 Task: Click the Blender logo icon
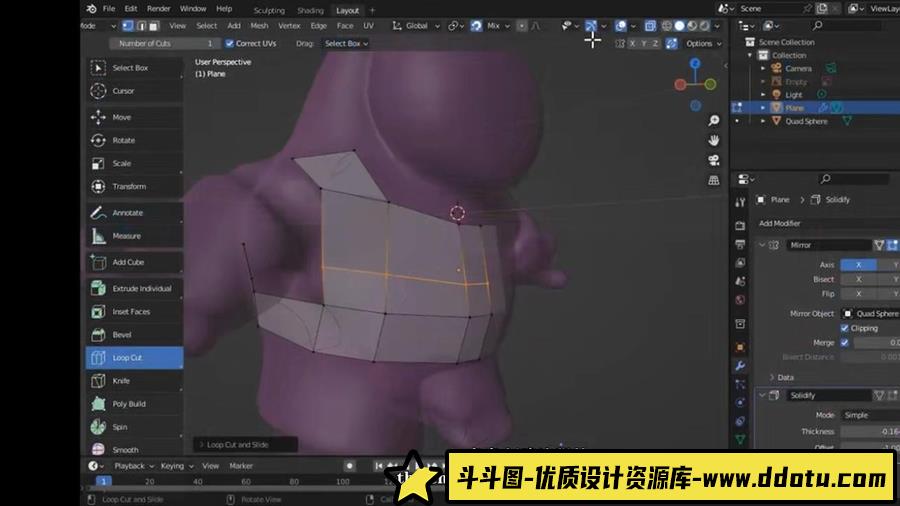[91, 9]
